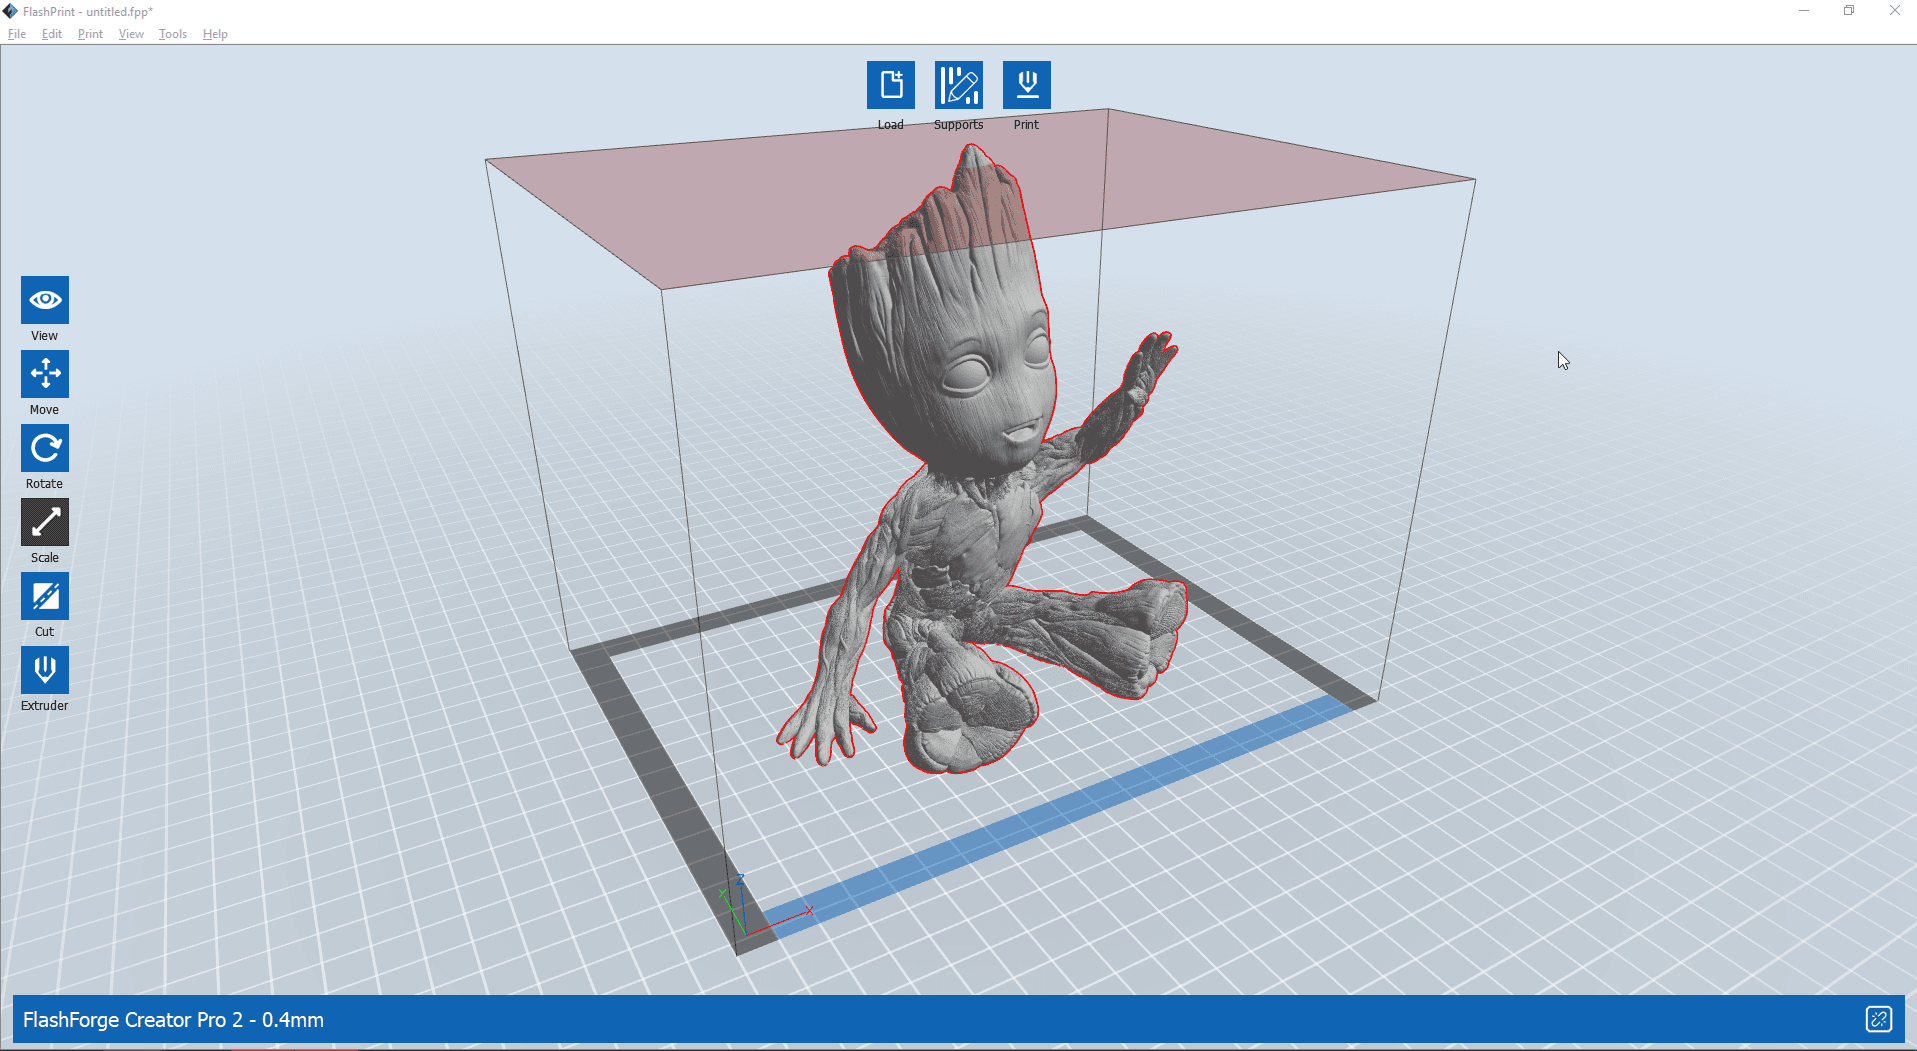Open the File menu

(16, 33)
